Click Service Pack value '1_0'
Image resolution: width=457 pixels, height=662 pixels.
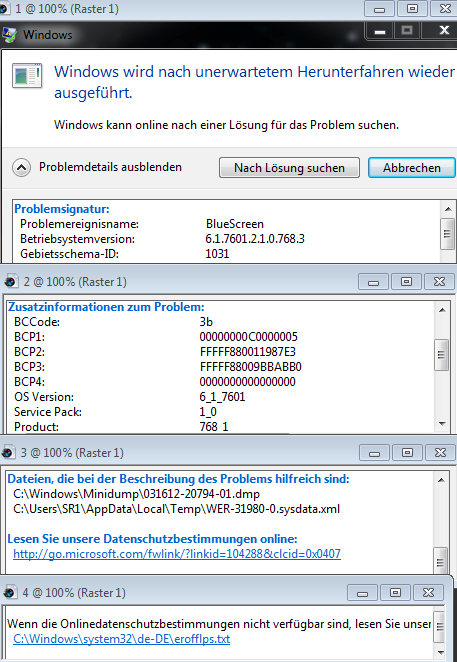pyautogui.click(x=208, y=412)
